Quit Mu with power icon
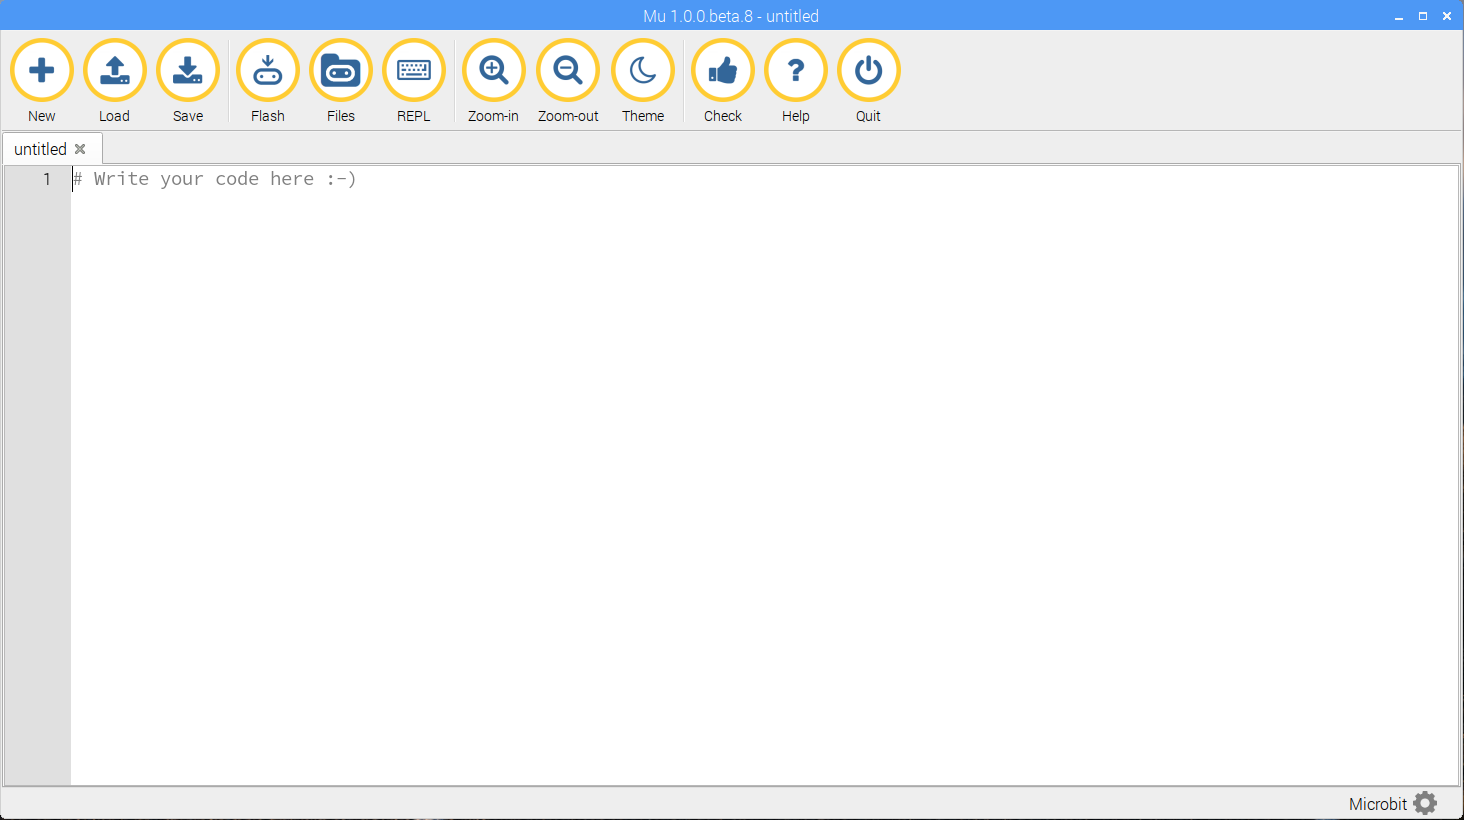Screen dimensions: 1464x820 click(x=869, y=70)
